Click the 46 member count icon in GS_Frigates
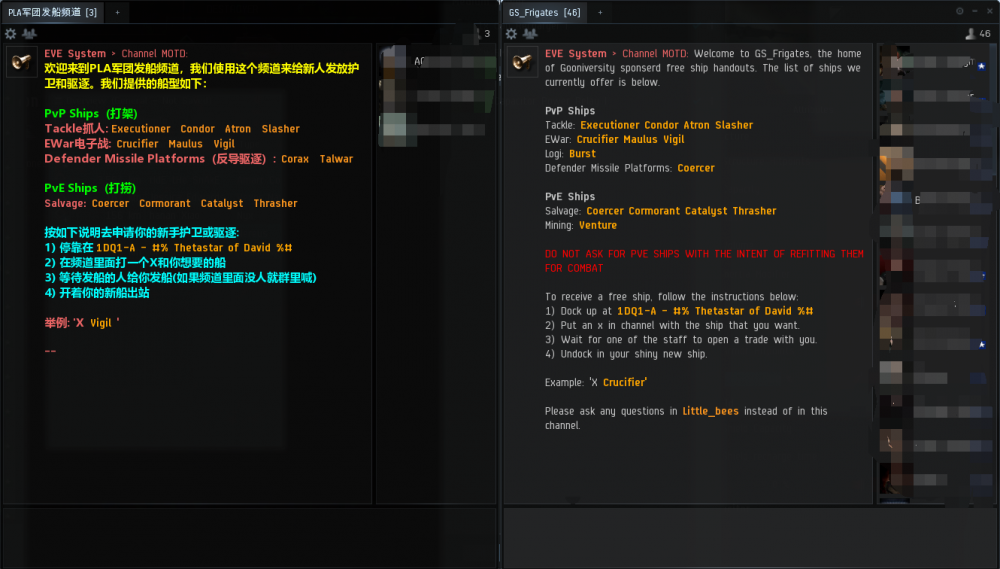1000x569 pixels. pyautogui.click(x=970, y=34)
